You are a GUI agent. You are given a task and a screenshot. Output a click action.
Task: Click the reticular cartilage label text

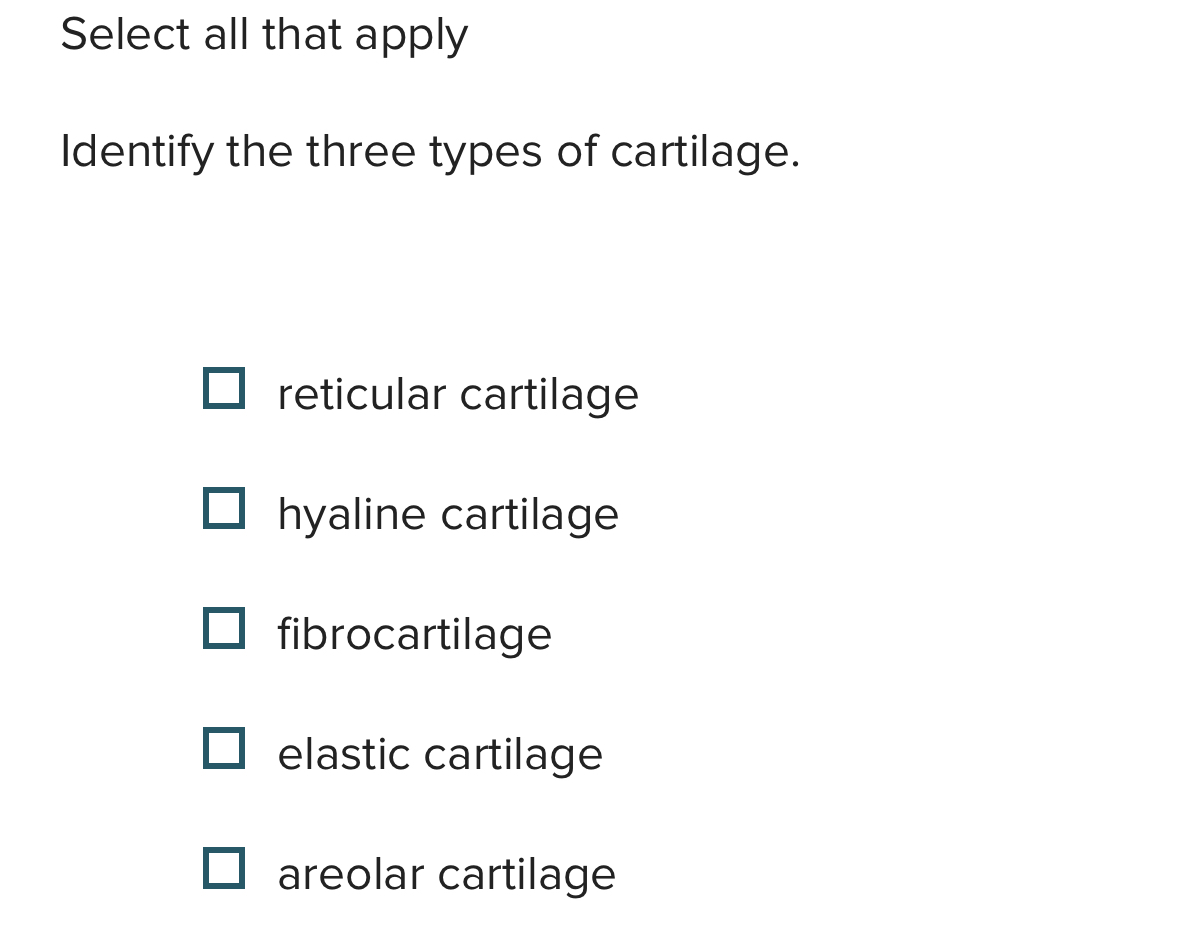tap(458, 394)
